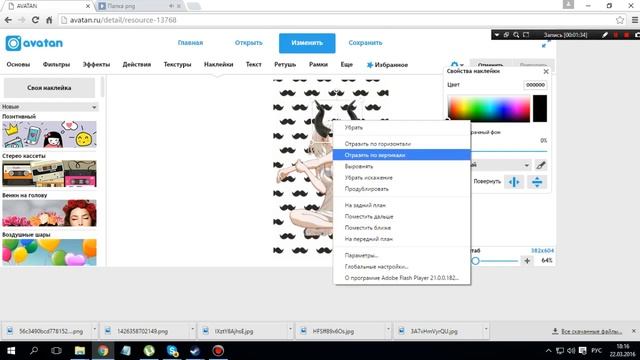The width and height of the screenshot is (640, 360).
Task: Reload the page in the browser
Action: click(x=35, y=20)
